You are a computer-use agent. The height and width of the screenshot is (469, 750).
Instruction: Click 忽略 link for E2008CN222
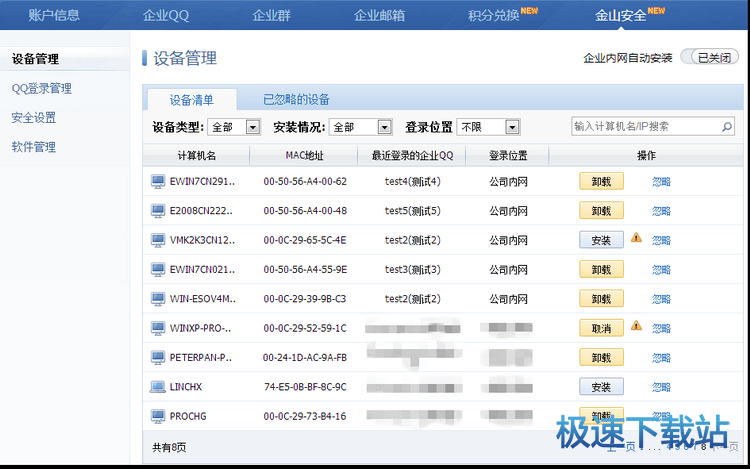(x=662, y=211)
